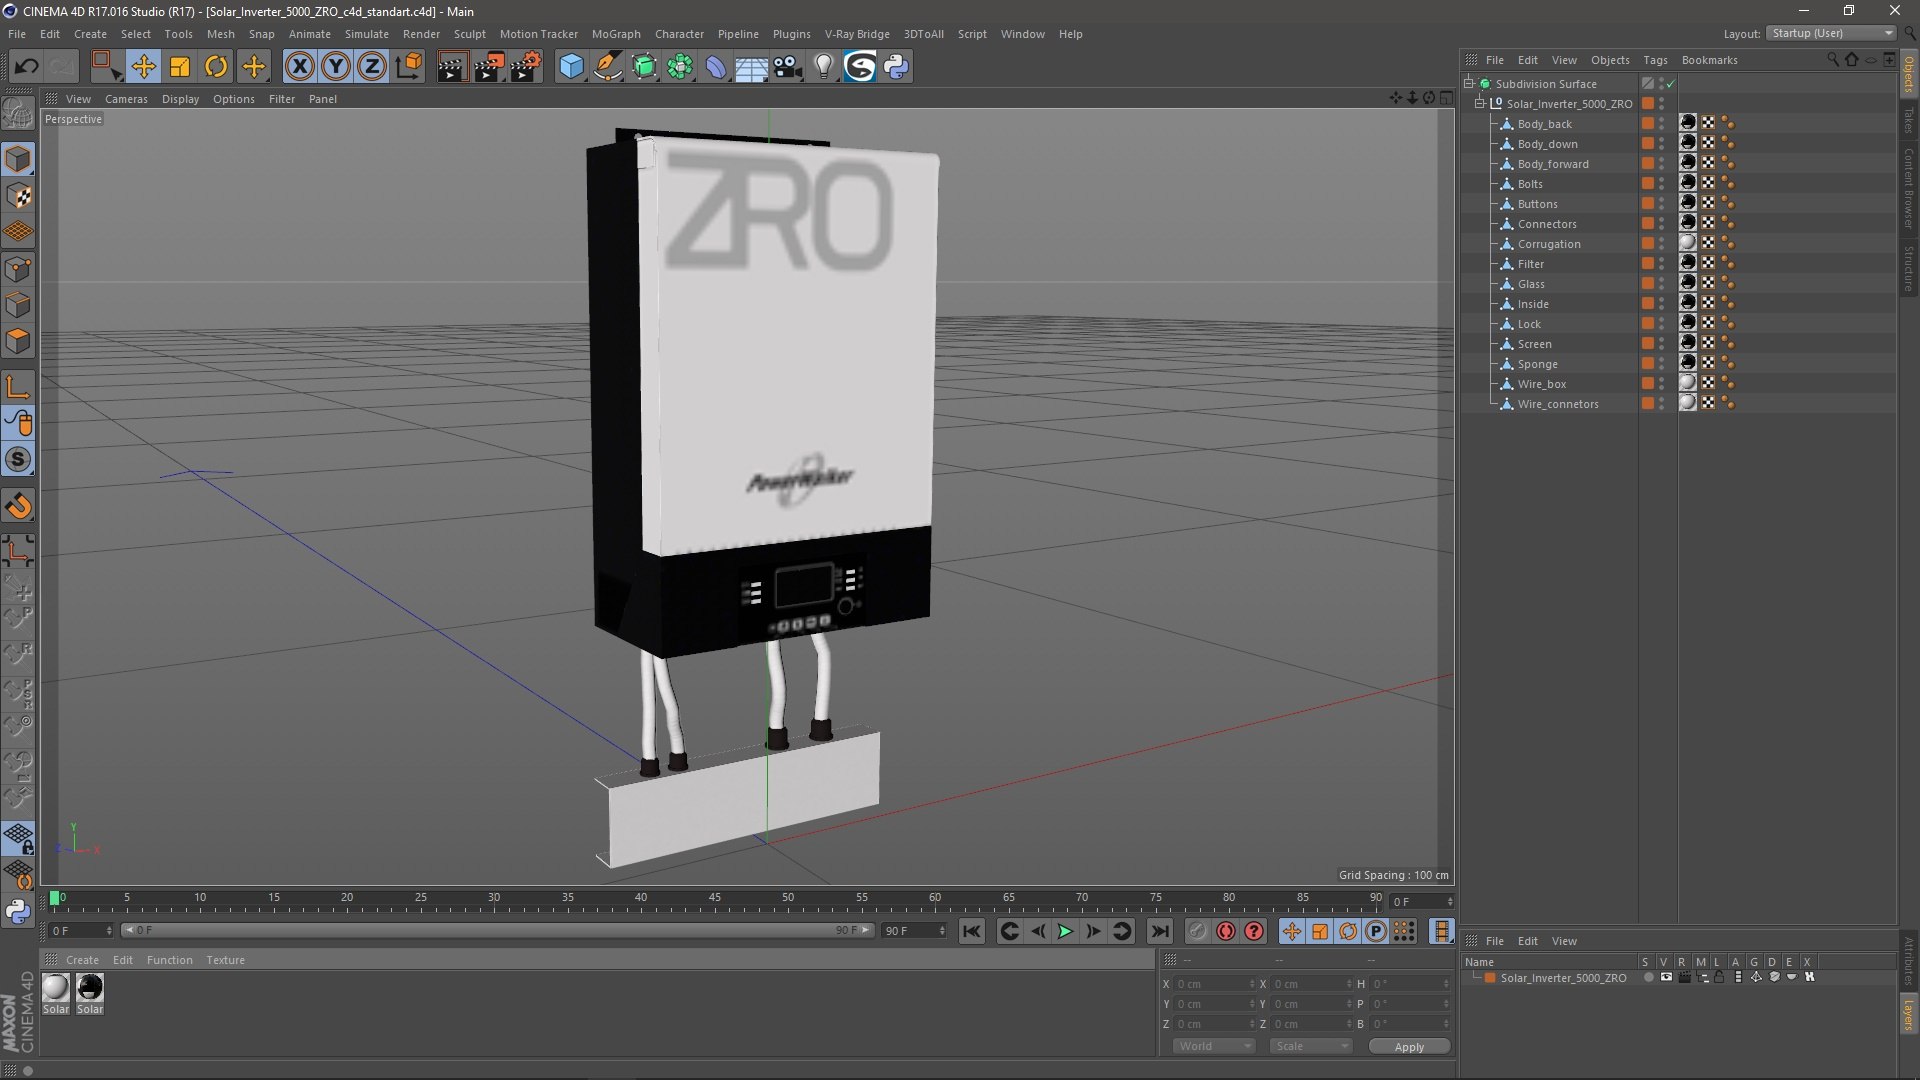The width and height of the screenshot is (1920, 1080).
Task: Select the black Solar material thumbnail
Action: point(90,988)
